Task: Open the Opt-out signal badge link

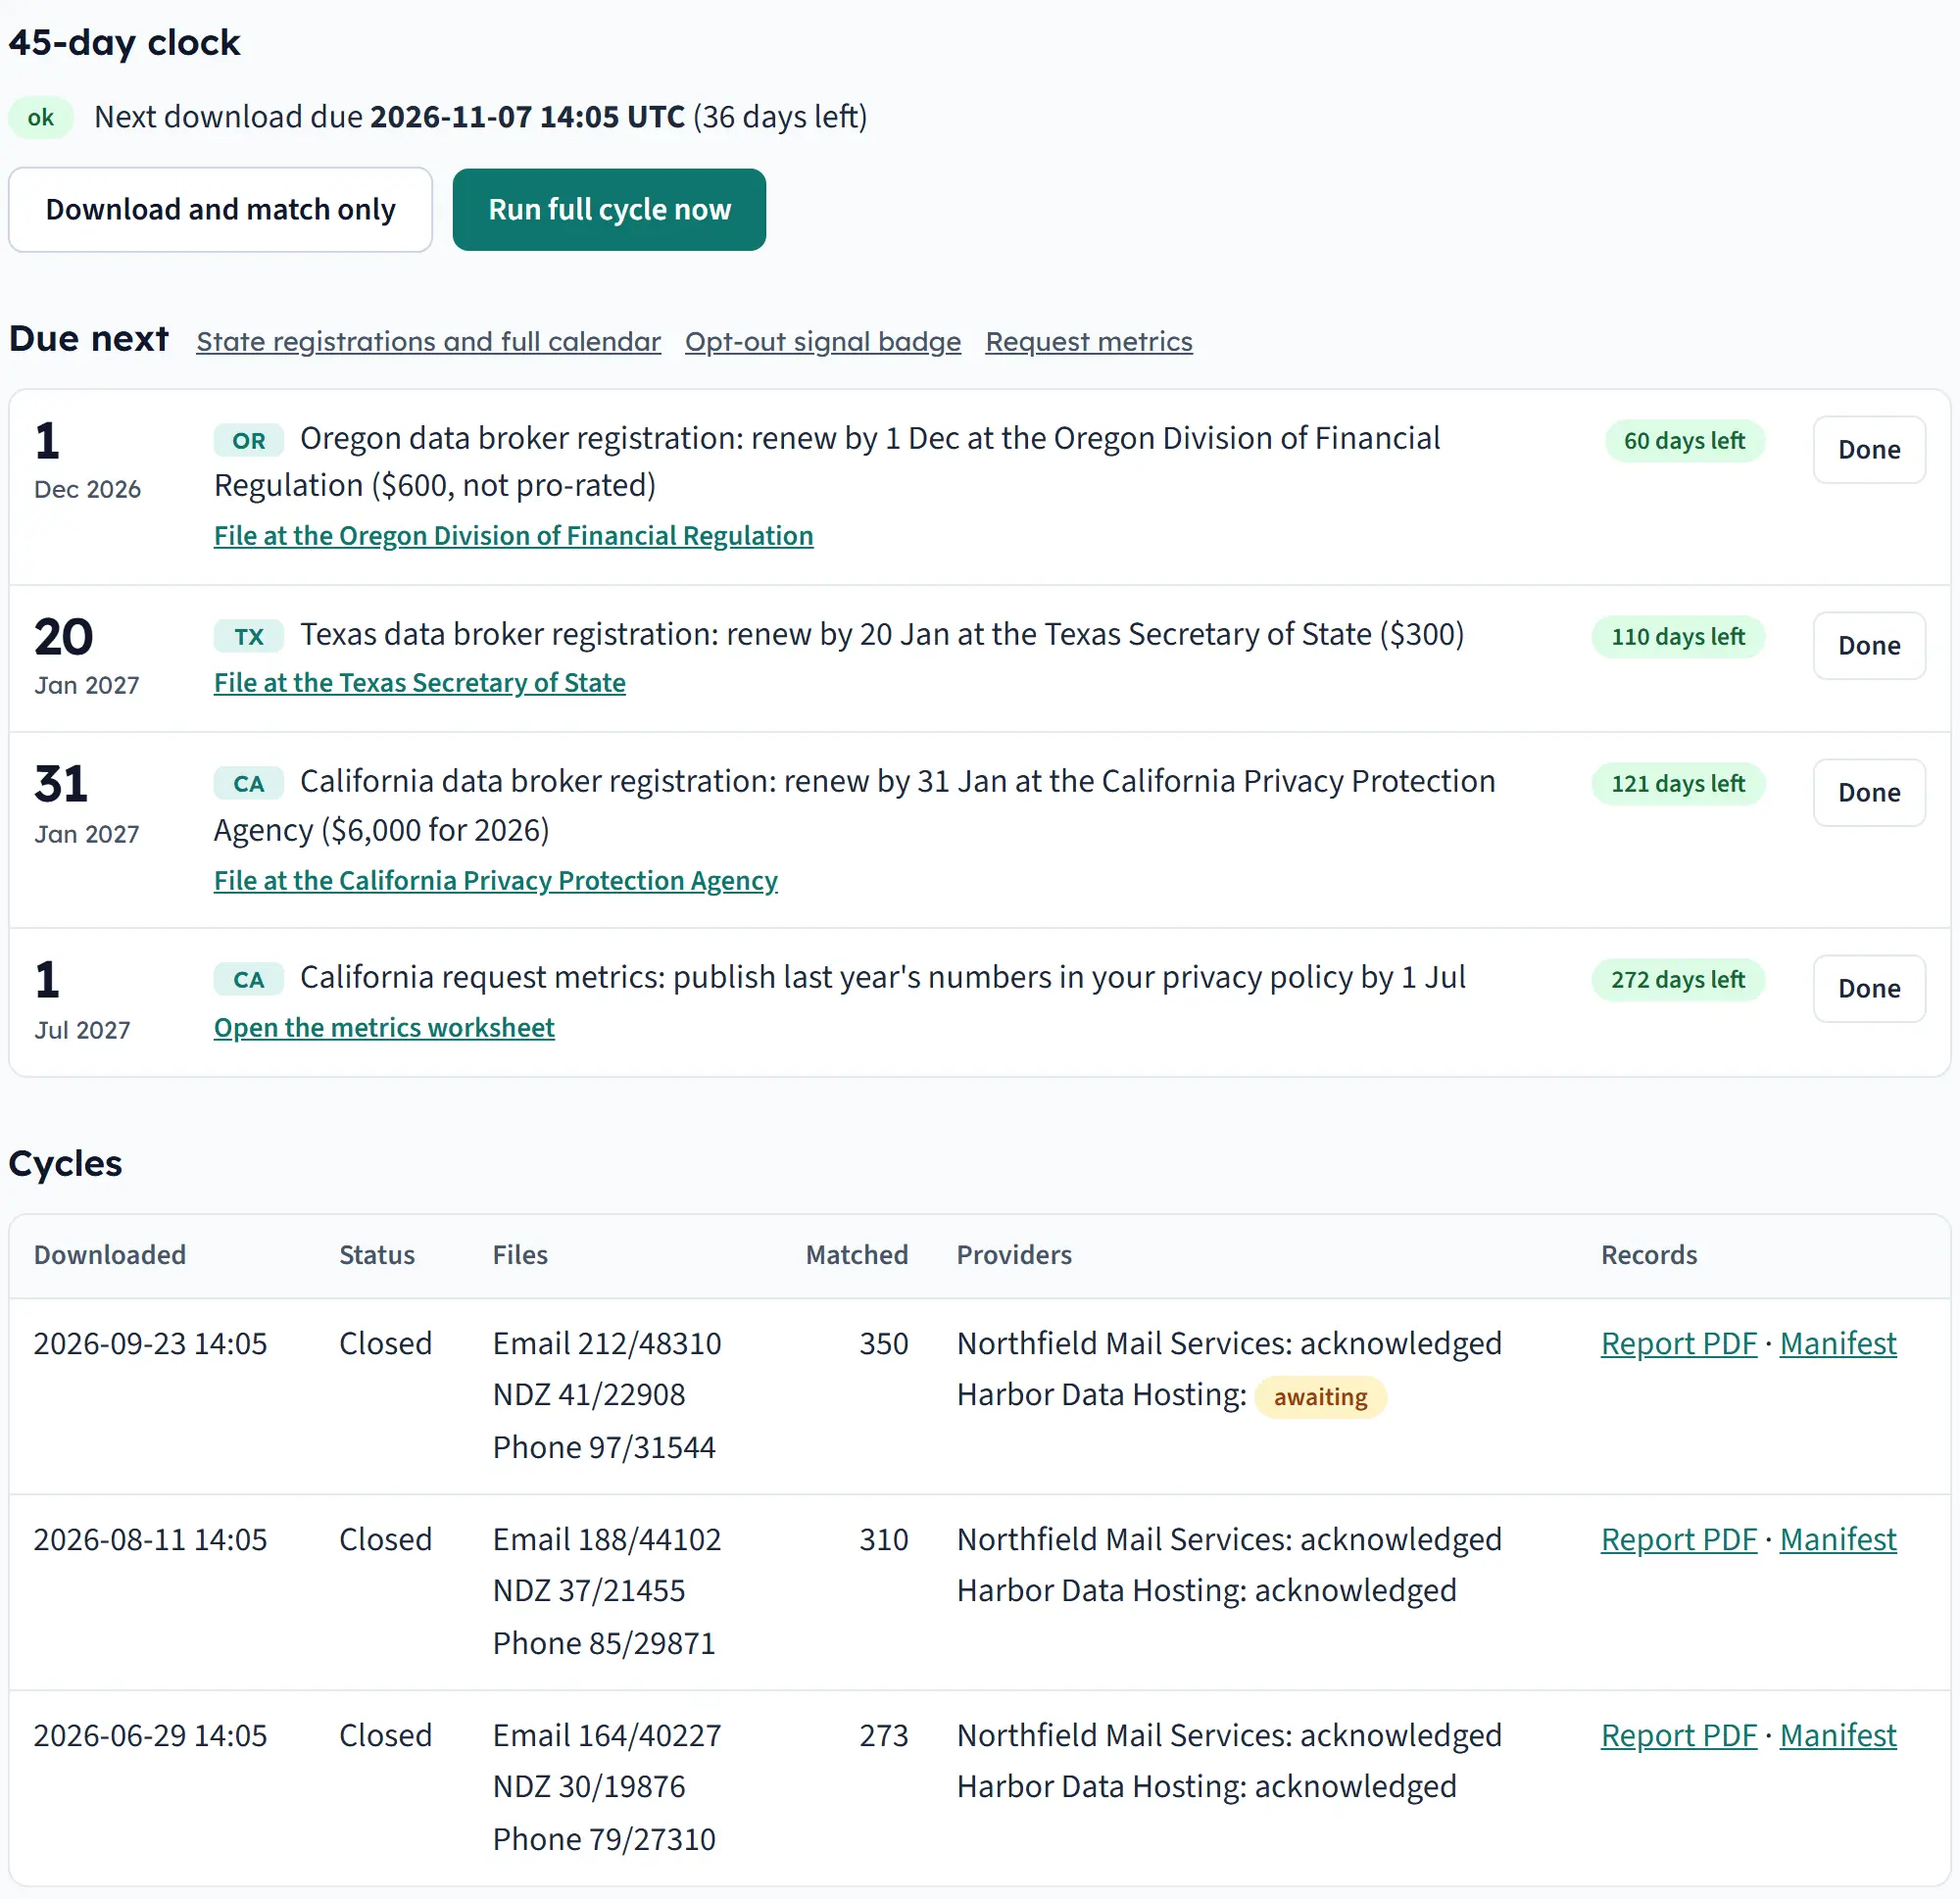Action: pyautogui.click(x=822, y=342)
